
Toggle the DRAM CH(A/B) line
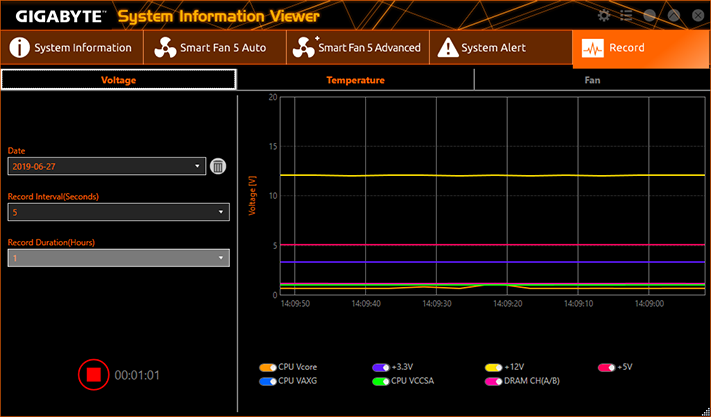(x=493, y=382)
